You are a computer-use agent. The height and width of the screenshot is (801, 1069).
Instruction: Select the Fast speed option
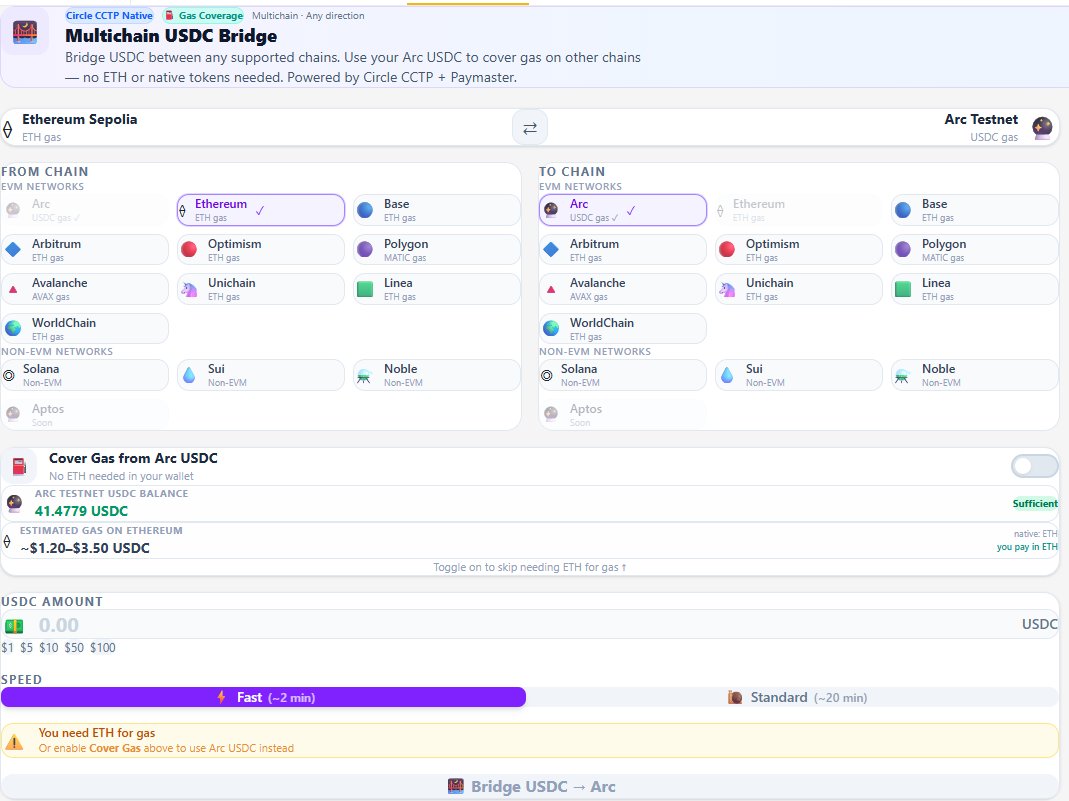[x=263, y=697]
